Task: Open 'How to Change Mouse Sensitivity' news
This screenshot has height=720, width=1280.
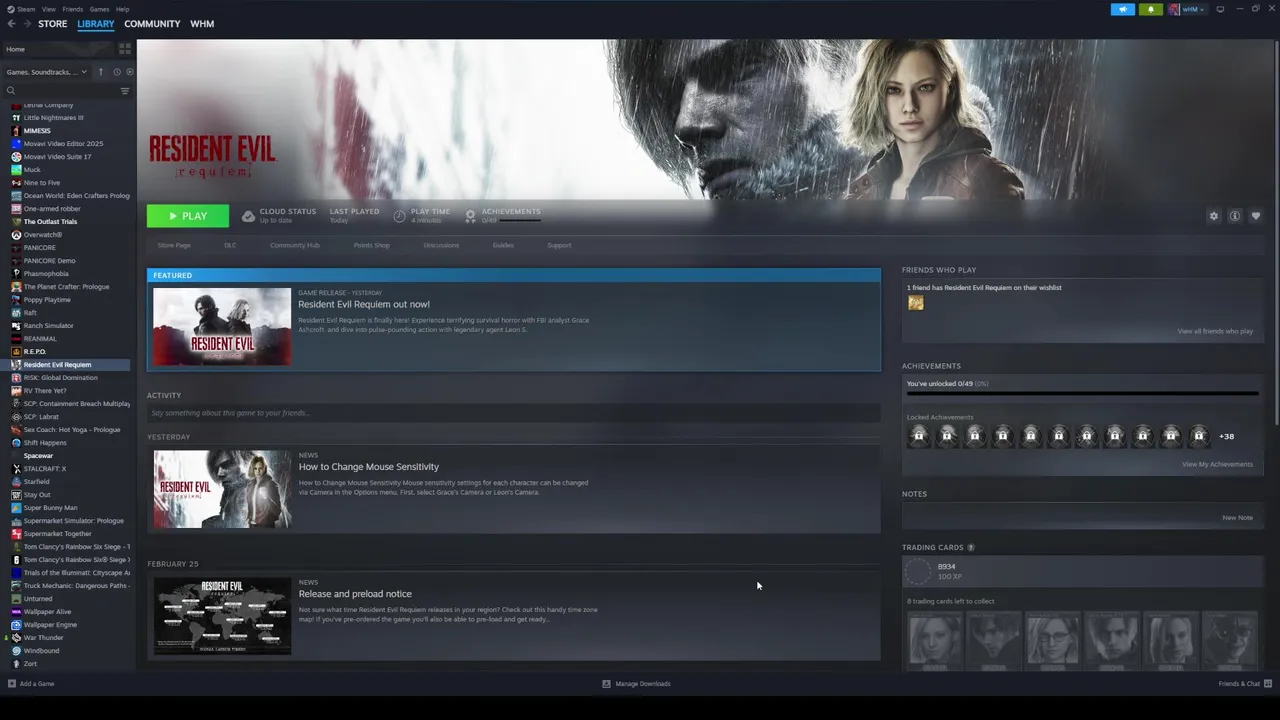Action: pyautogui.click(x=368, y=467)
